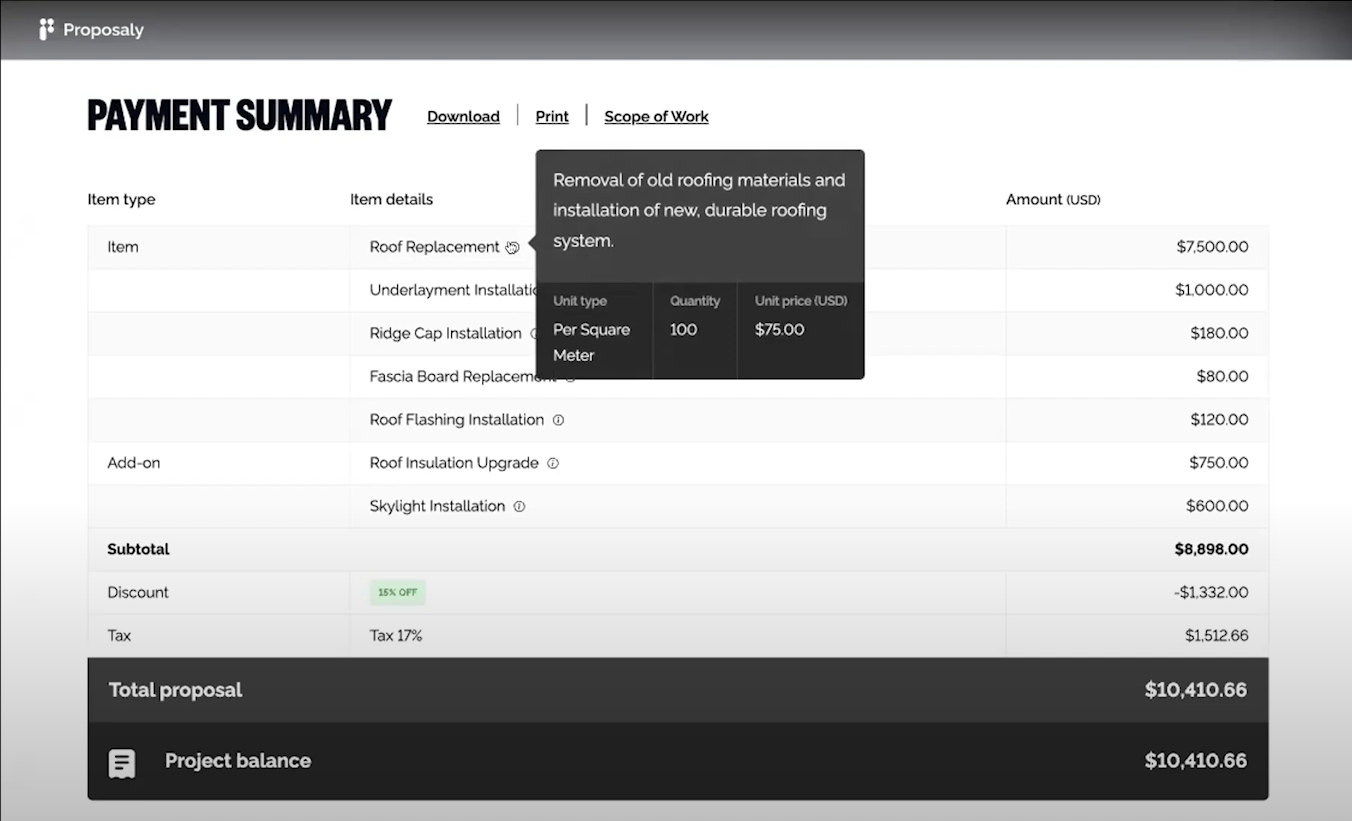Click info icon beside Roof Replacement
Image resolution: width=1352 pixels, height=821 pixels.
[512, 247]
